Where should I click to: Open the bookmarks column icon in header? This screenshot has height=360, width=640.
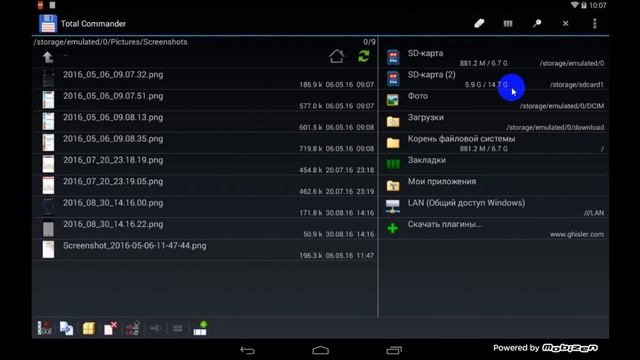(508, 23)
